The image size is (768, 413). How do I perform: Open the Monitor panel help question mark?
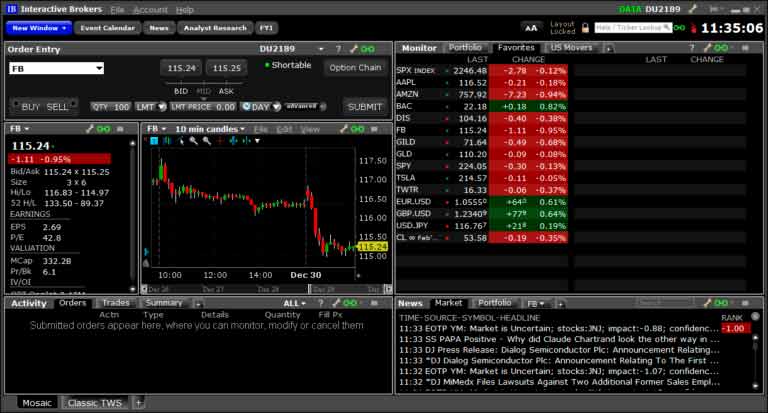(x=692, y=48)
